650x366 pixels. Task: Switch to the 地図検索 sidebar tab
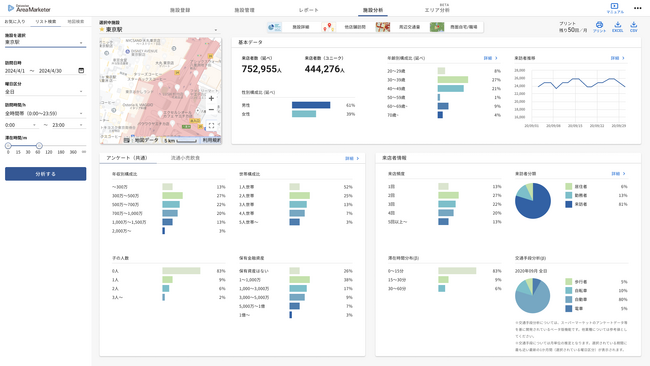pos(76,22)
